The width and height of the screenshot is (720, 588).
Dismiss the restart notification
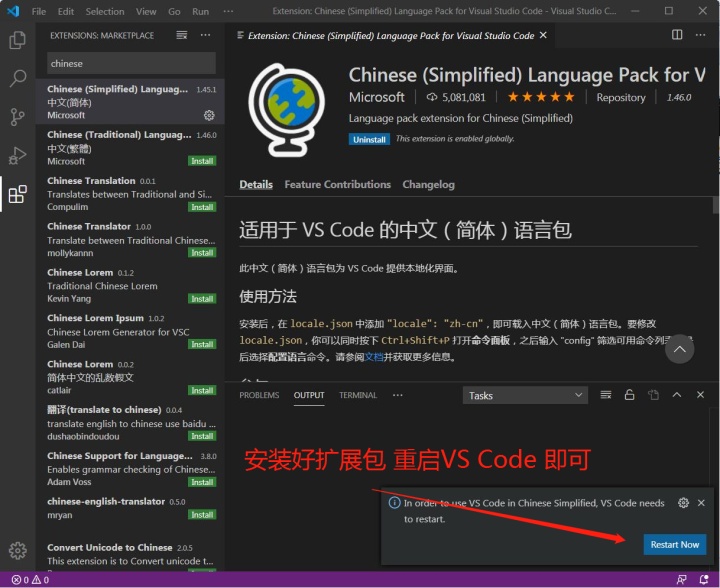tap(701, 503)
